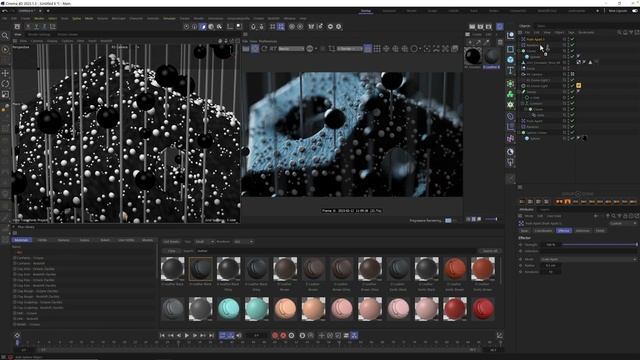This screenshot has height=360, width=640.
Task: Select the Push Apart.2 object row
Action: pyautogui.click(x=536, y=40)
